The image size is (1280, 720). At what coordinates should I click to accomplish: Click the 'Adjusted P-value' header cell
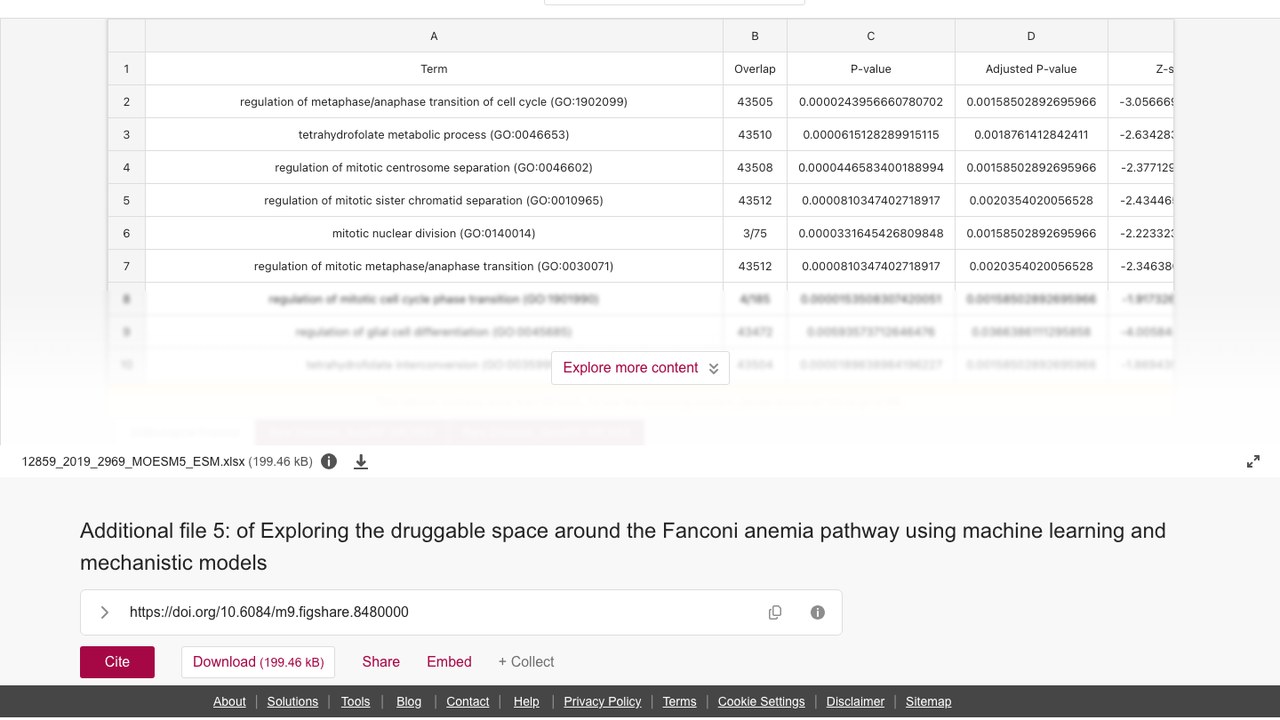[1031, 69]
